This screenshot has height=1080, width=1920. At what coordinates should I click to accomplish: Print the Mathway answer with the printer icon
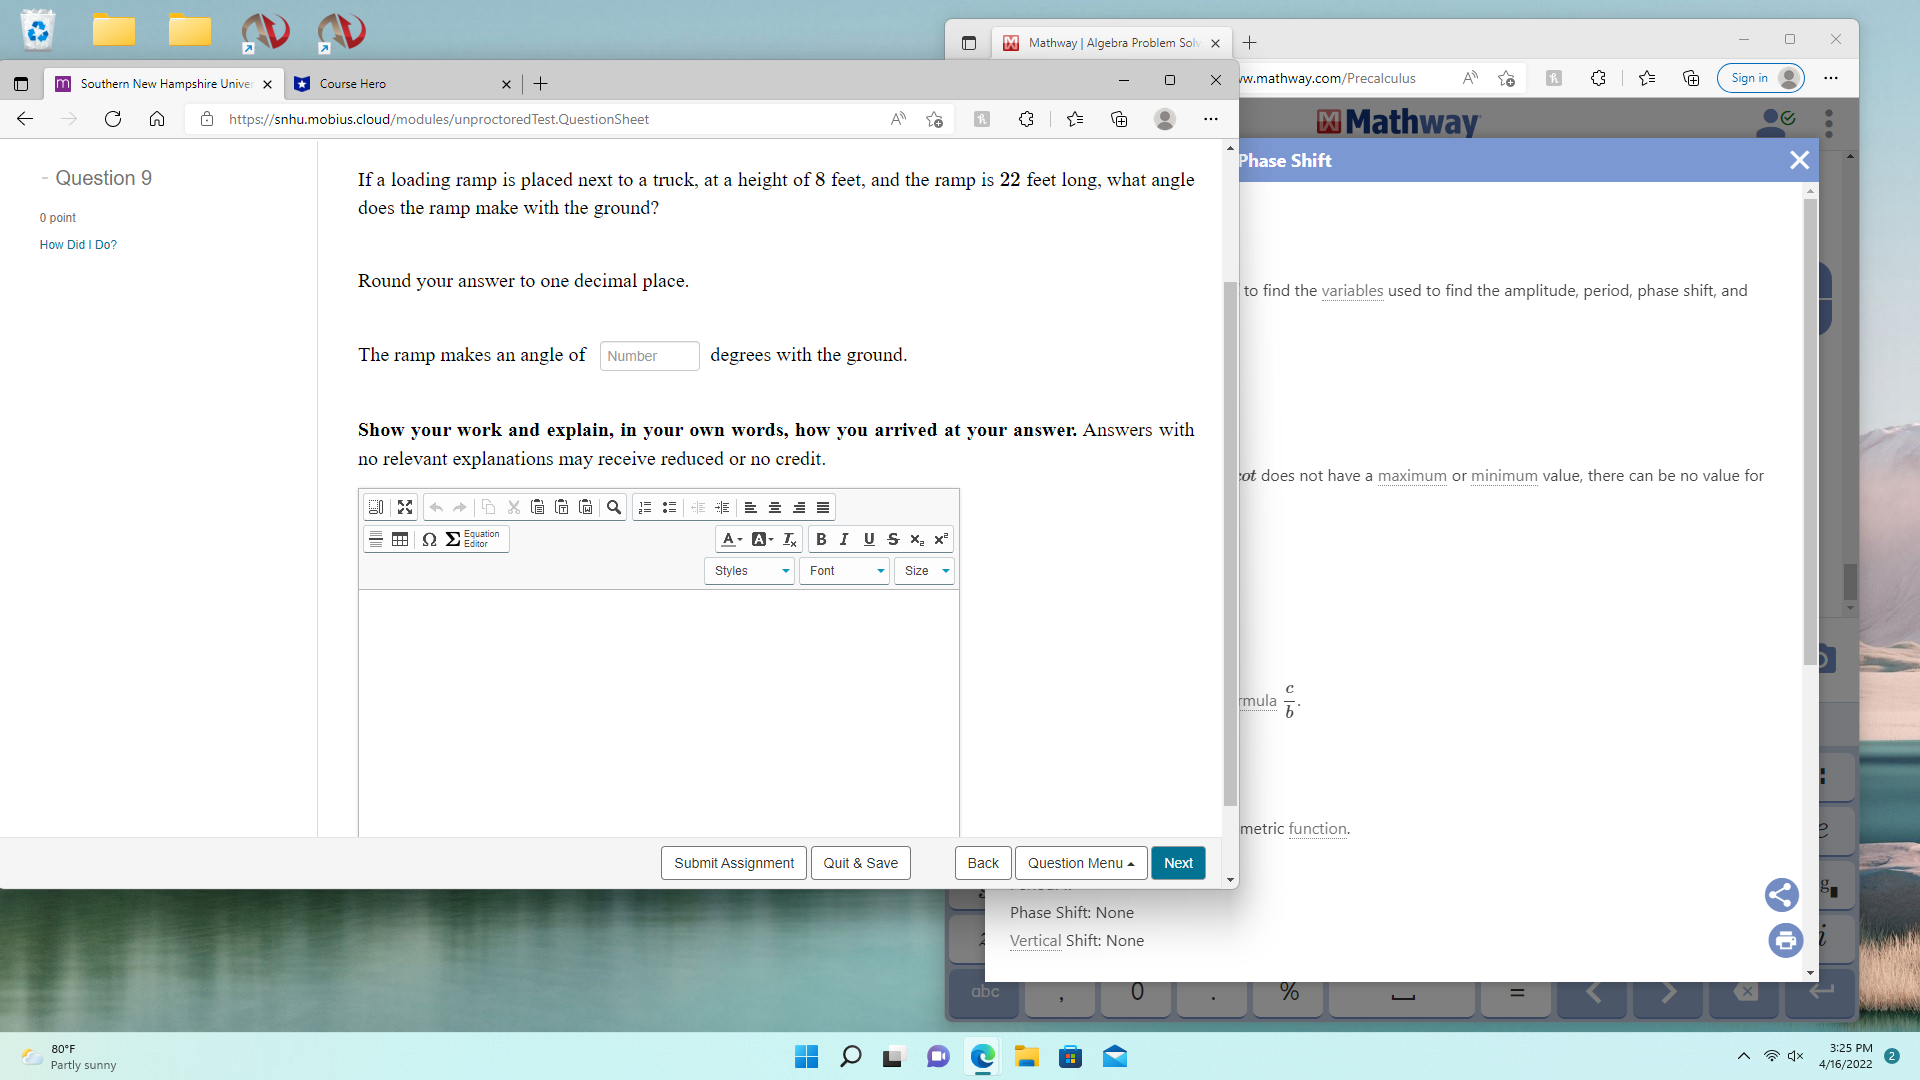1786,940
